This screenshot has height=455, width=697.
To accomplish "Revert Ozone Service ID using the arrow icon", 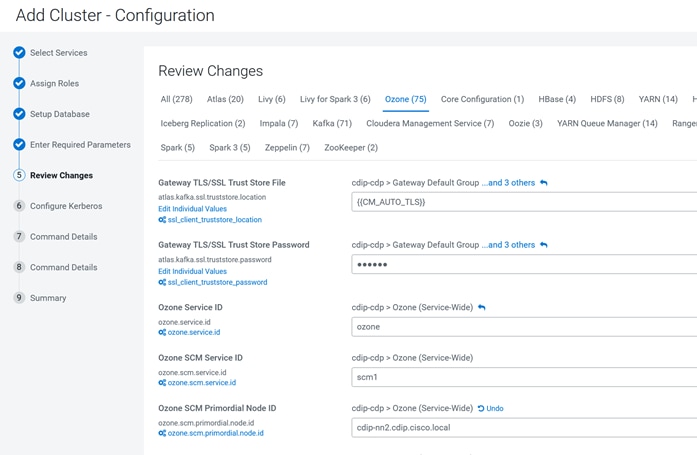I will coord(482,307).
